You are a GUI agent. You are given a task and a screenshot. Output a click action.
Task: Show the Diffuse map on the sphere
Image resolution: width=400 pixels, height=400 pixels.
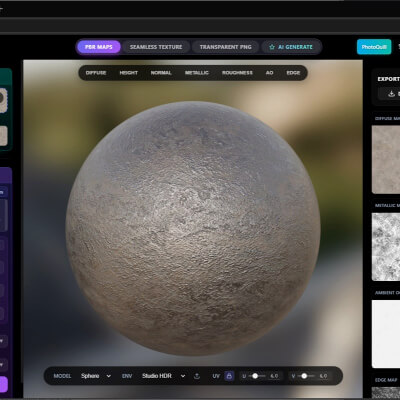click(x=96, y=73)
